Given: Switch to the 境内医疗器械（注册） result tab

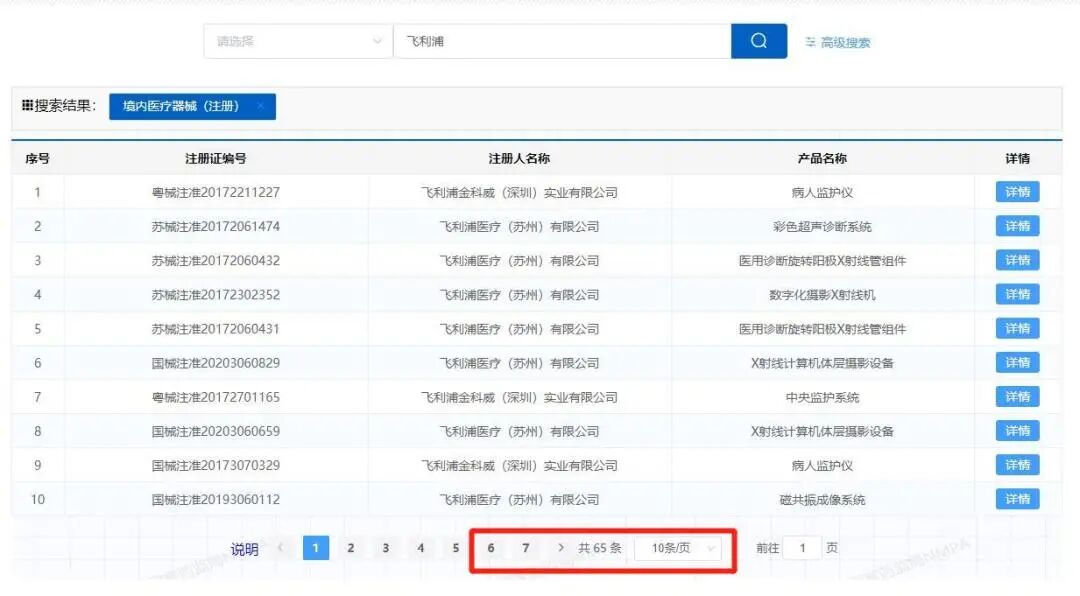Looking at the screenshot, I should coord(192,106).
